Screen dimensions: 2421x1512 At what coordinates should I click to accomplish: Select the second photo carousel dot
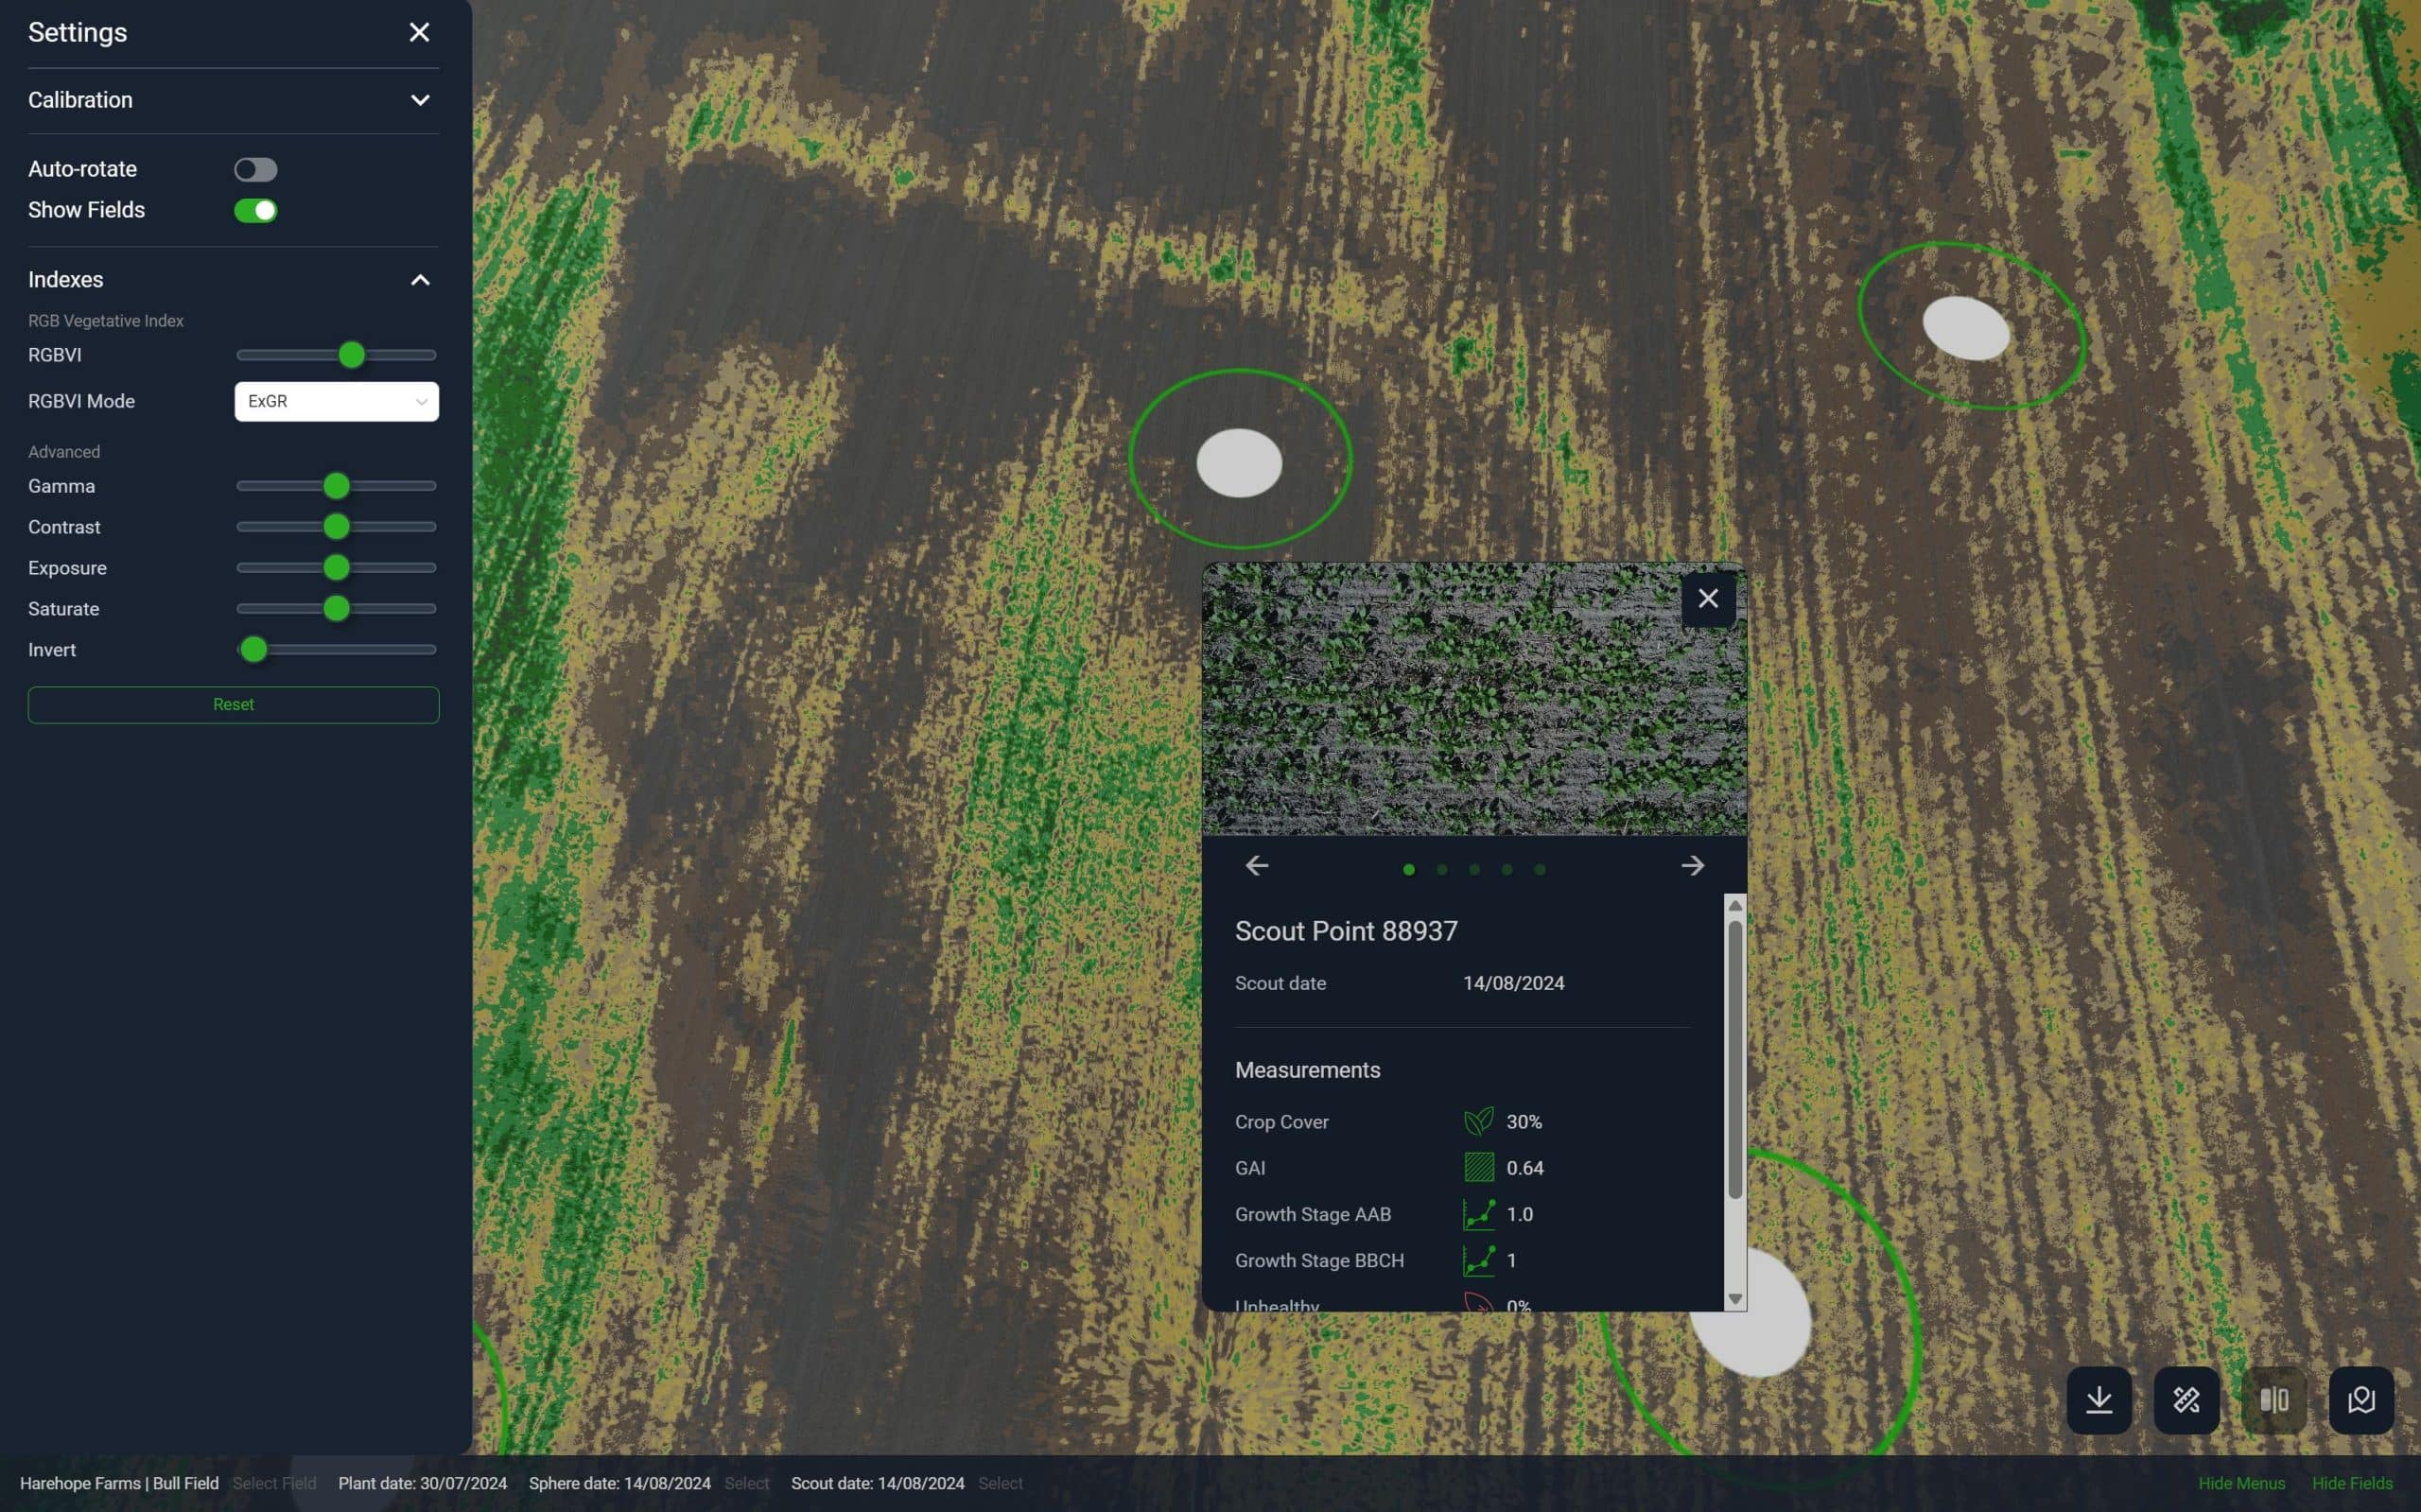click(x=1441, y=870)
